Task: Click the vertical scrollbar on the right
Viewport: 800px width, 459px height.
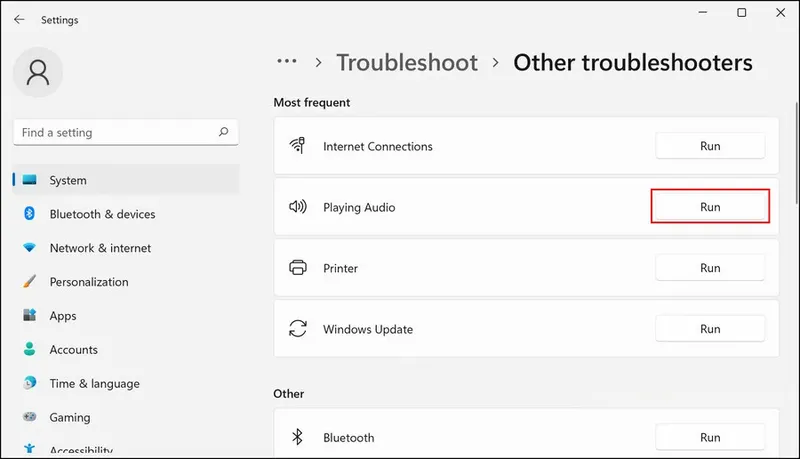Action: tap(797, 153)
